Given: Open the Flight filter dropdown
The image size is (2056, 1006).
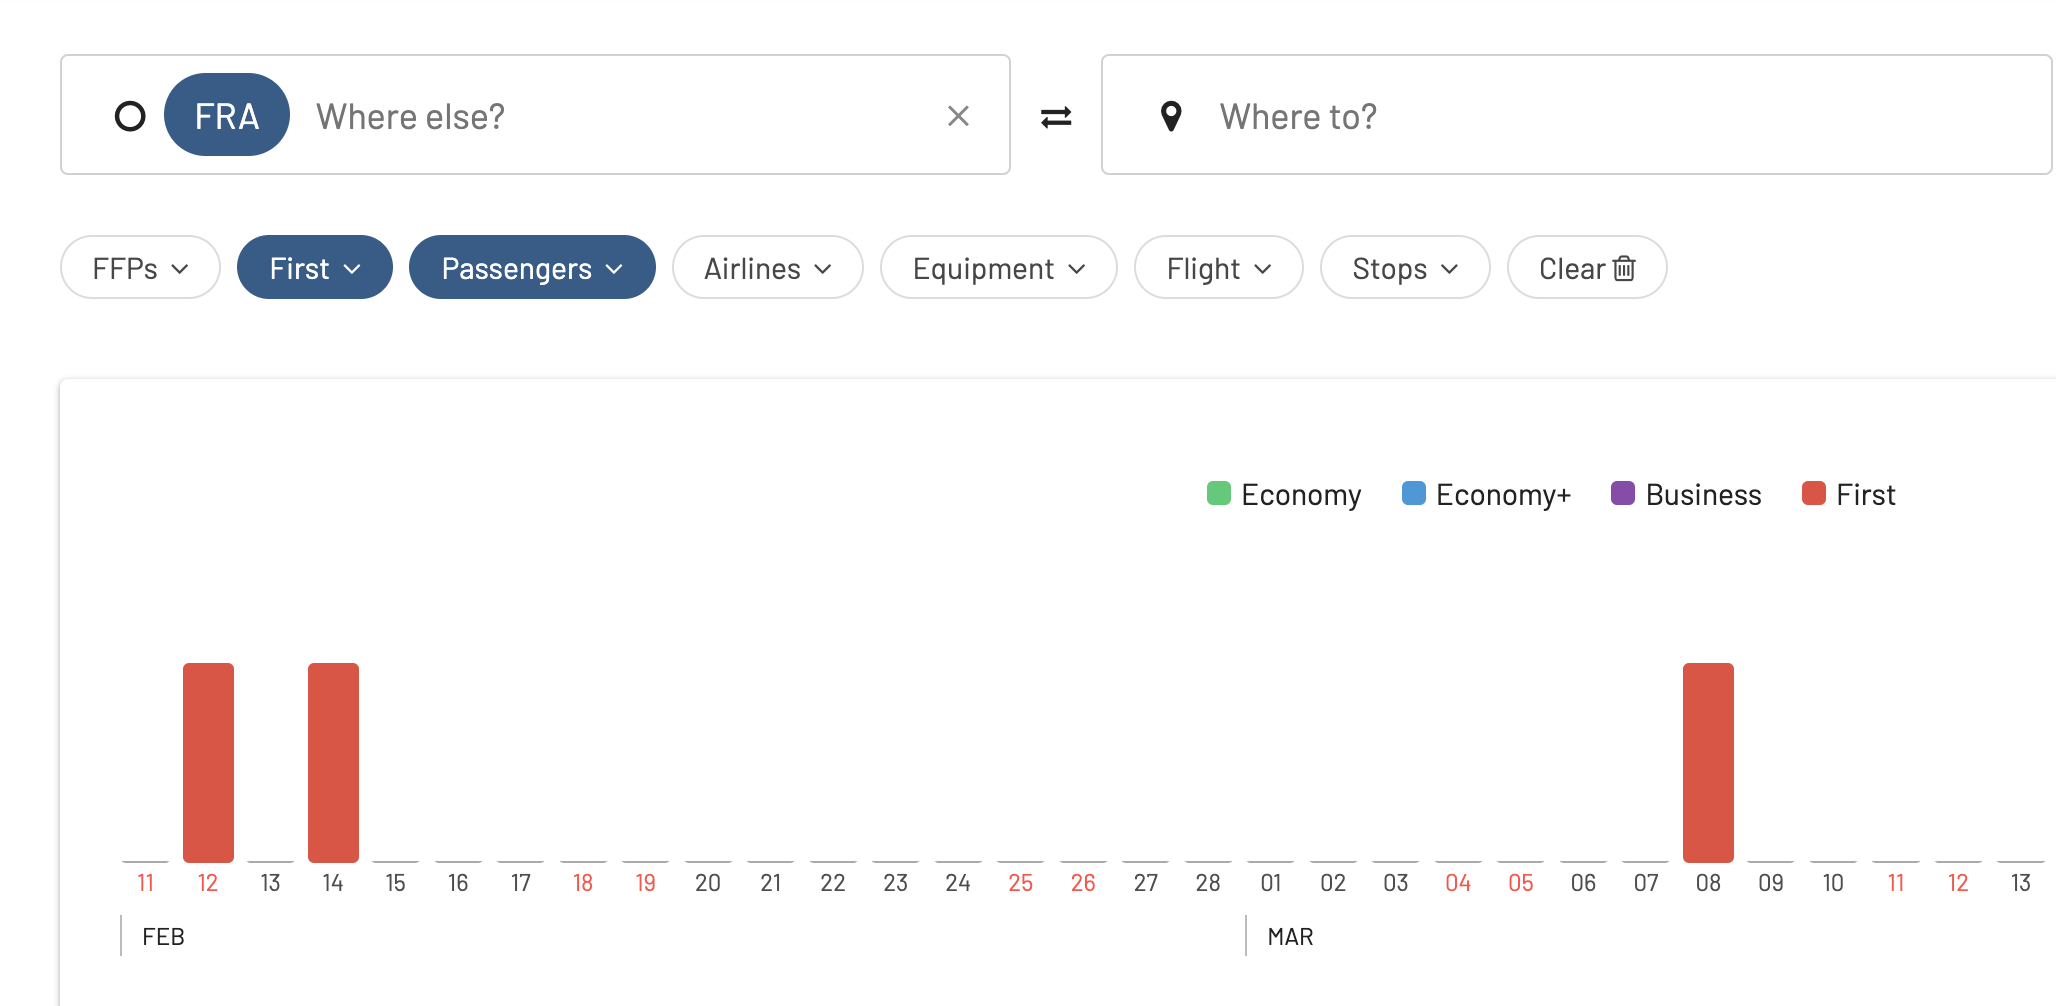Looking at the screenshot, I should [1218, 268].
